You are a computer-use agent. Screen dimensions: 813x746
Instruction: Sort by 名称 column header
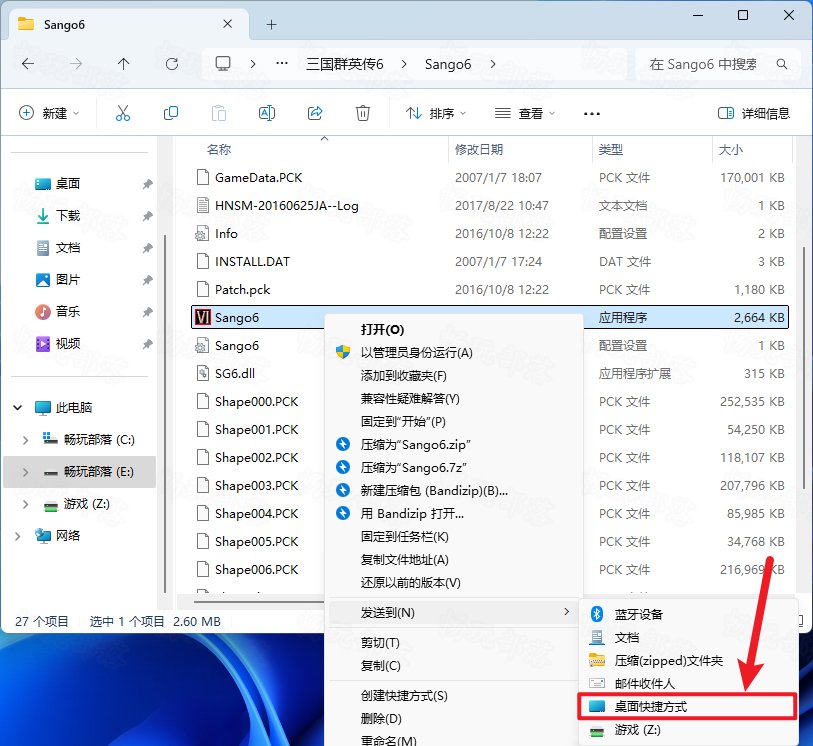pyautogui.click(x=219, y=150)
